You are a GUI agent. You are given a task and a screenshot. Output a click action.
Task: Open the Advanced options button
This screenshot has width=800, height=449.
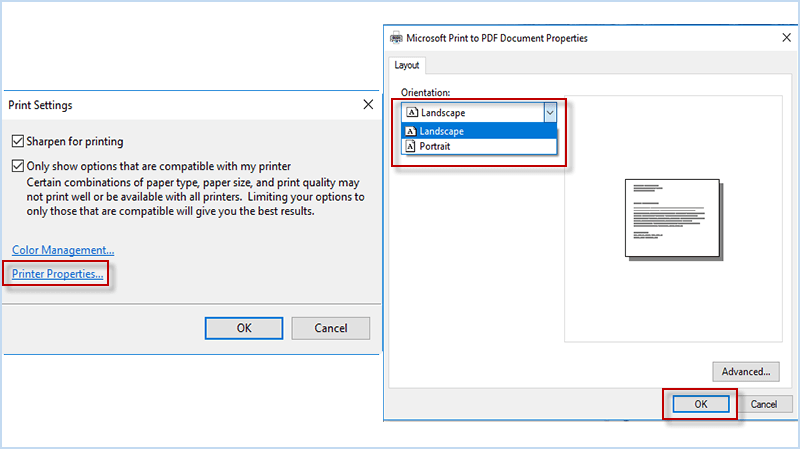(x=746, y=372)
